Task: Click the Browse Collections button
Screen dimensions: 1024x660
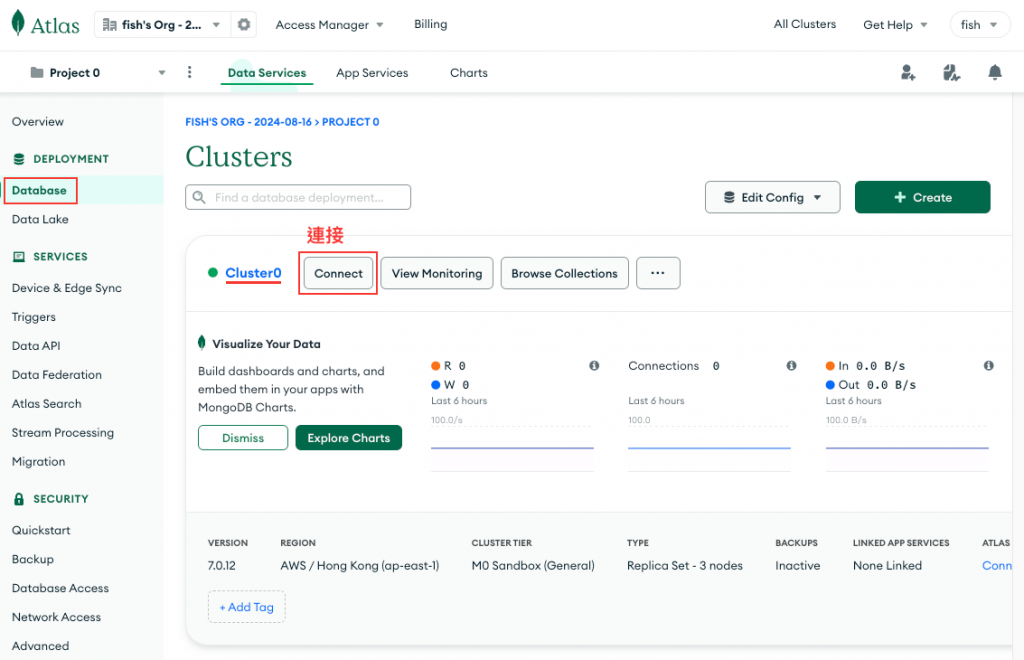Action: click(564, 273)
